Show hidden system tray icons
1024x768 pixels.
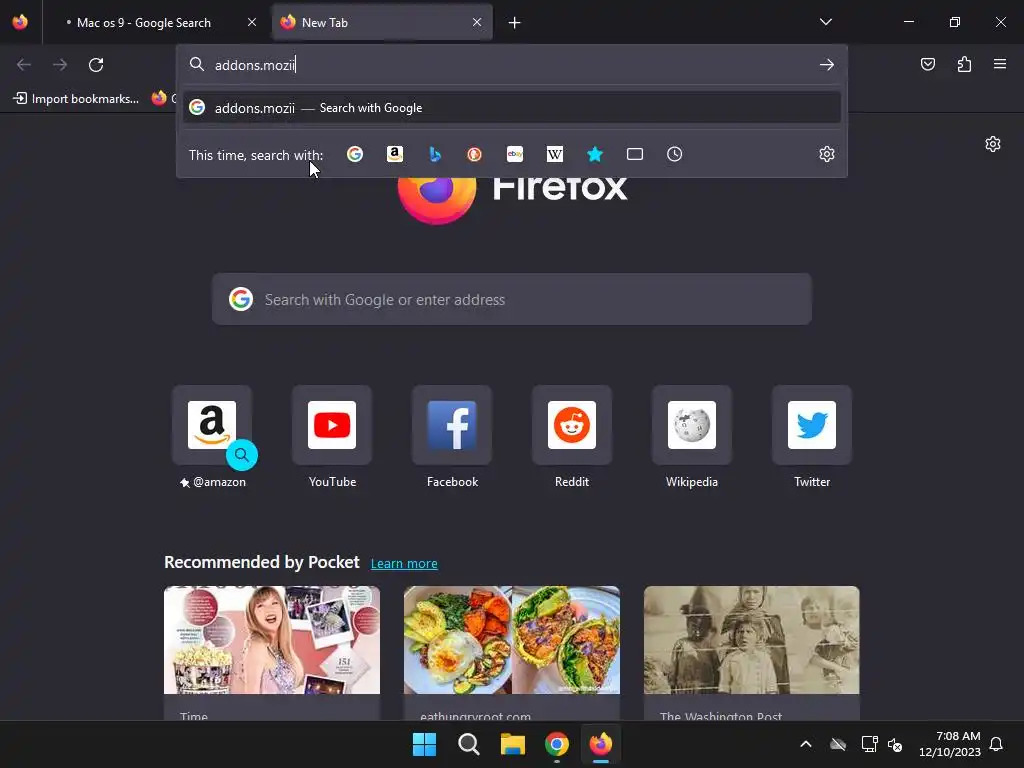806,744
